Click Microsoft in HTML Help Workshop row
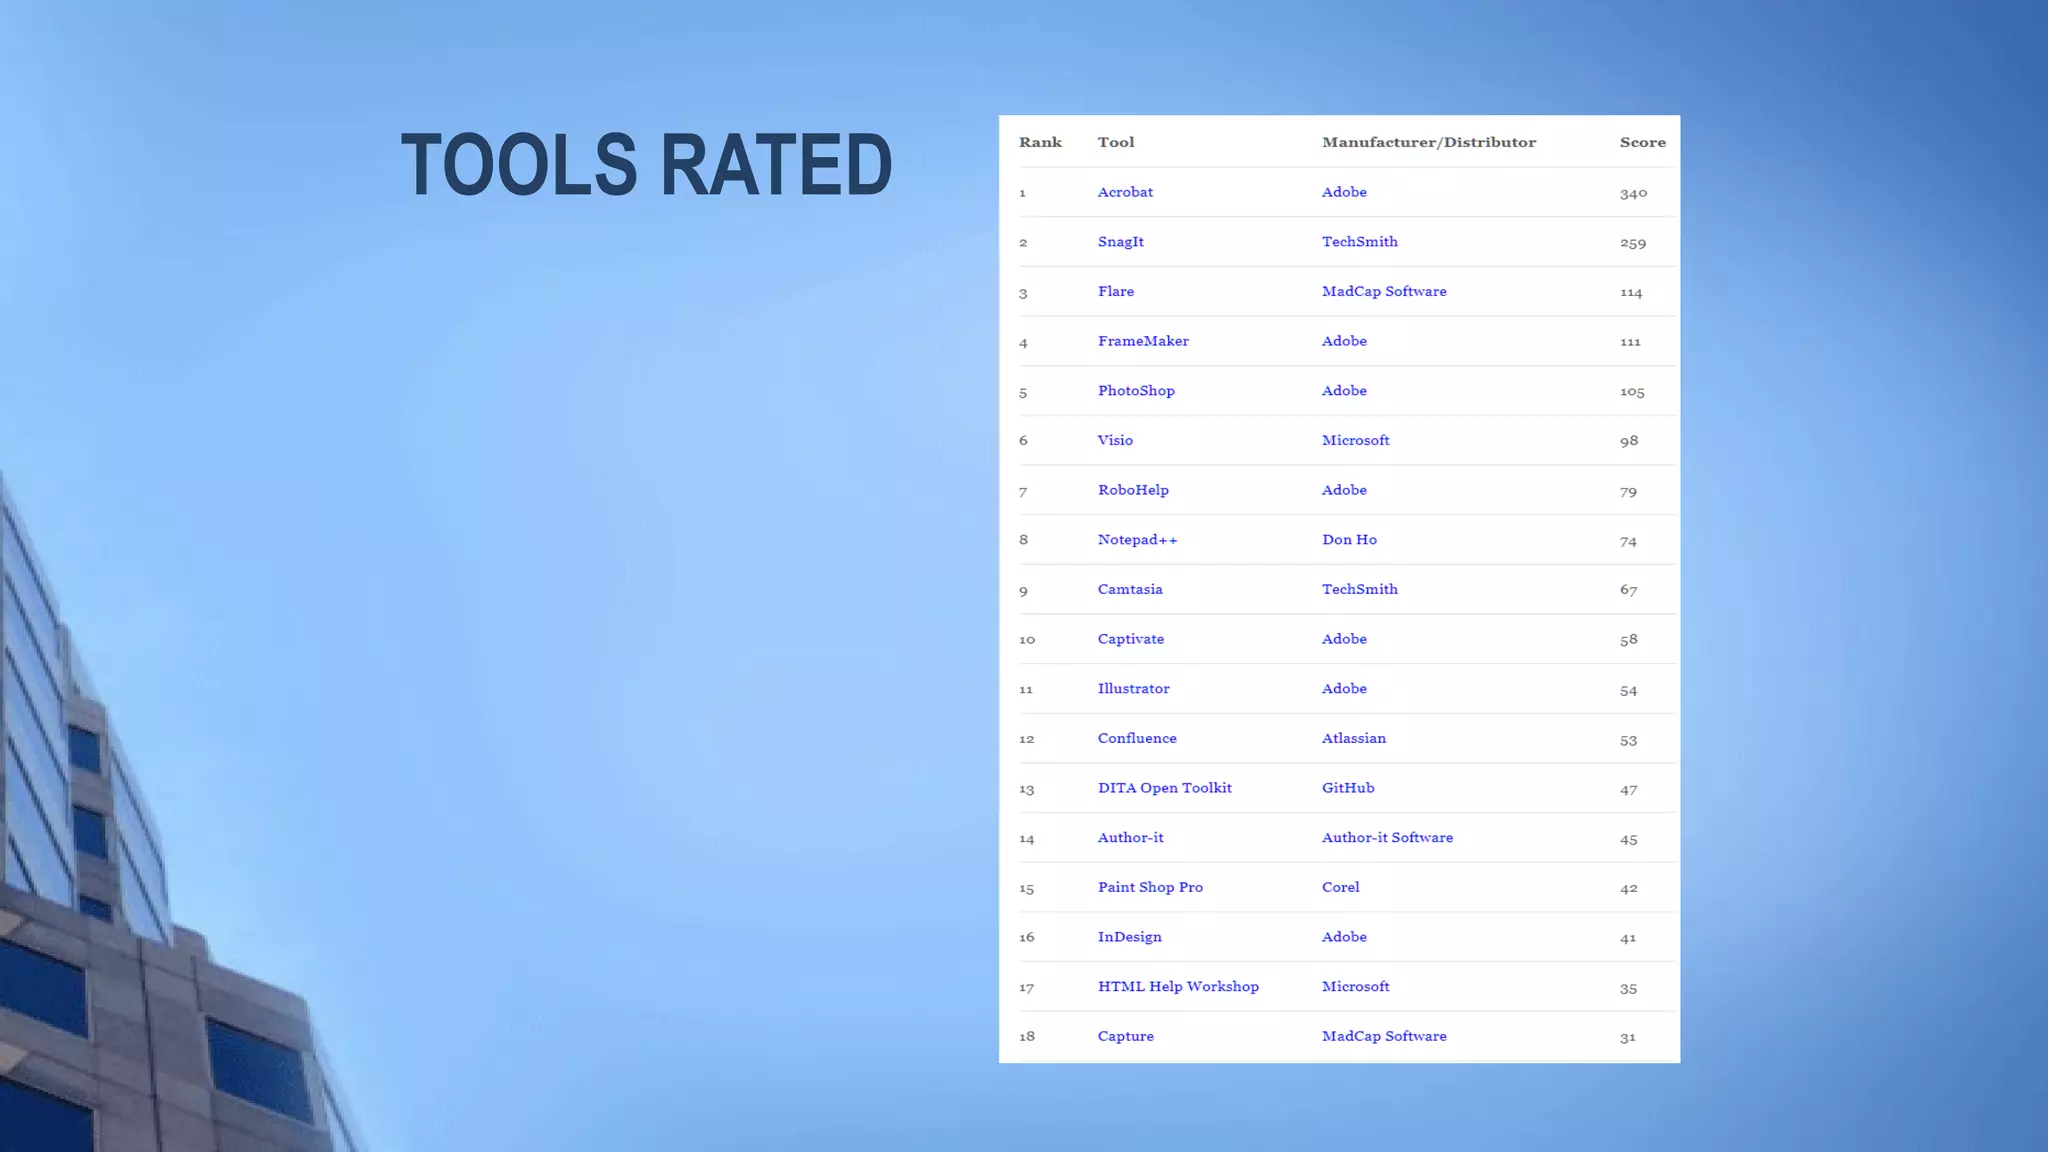 [1355, 987]
